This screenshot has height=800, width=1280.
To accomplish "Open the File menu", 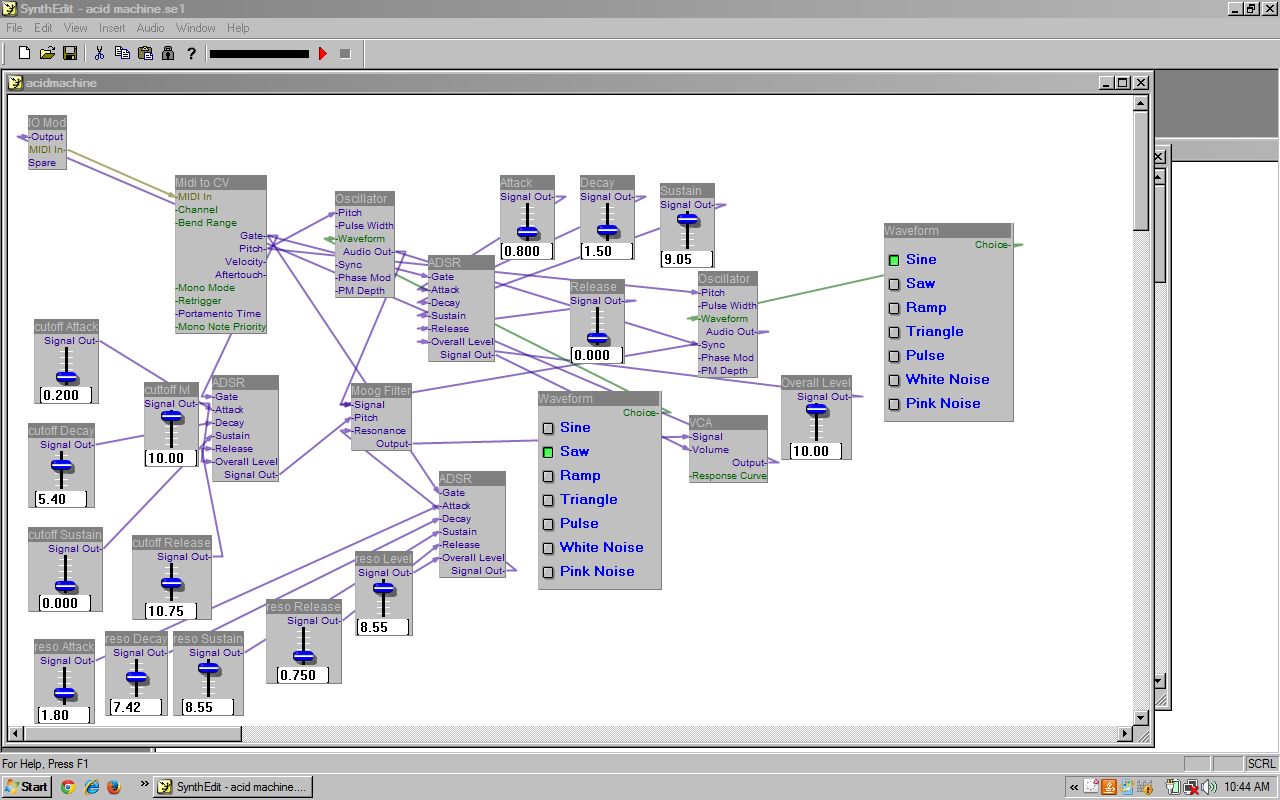I will coord(14,28).
